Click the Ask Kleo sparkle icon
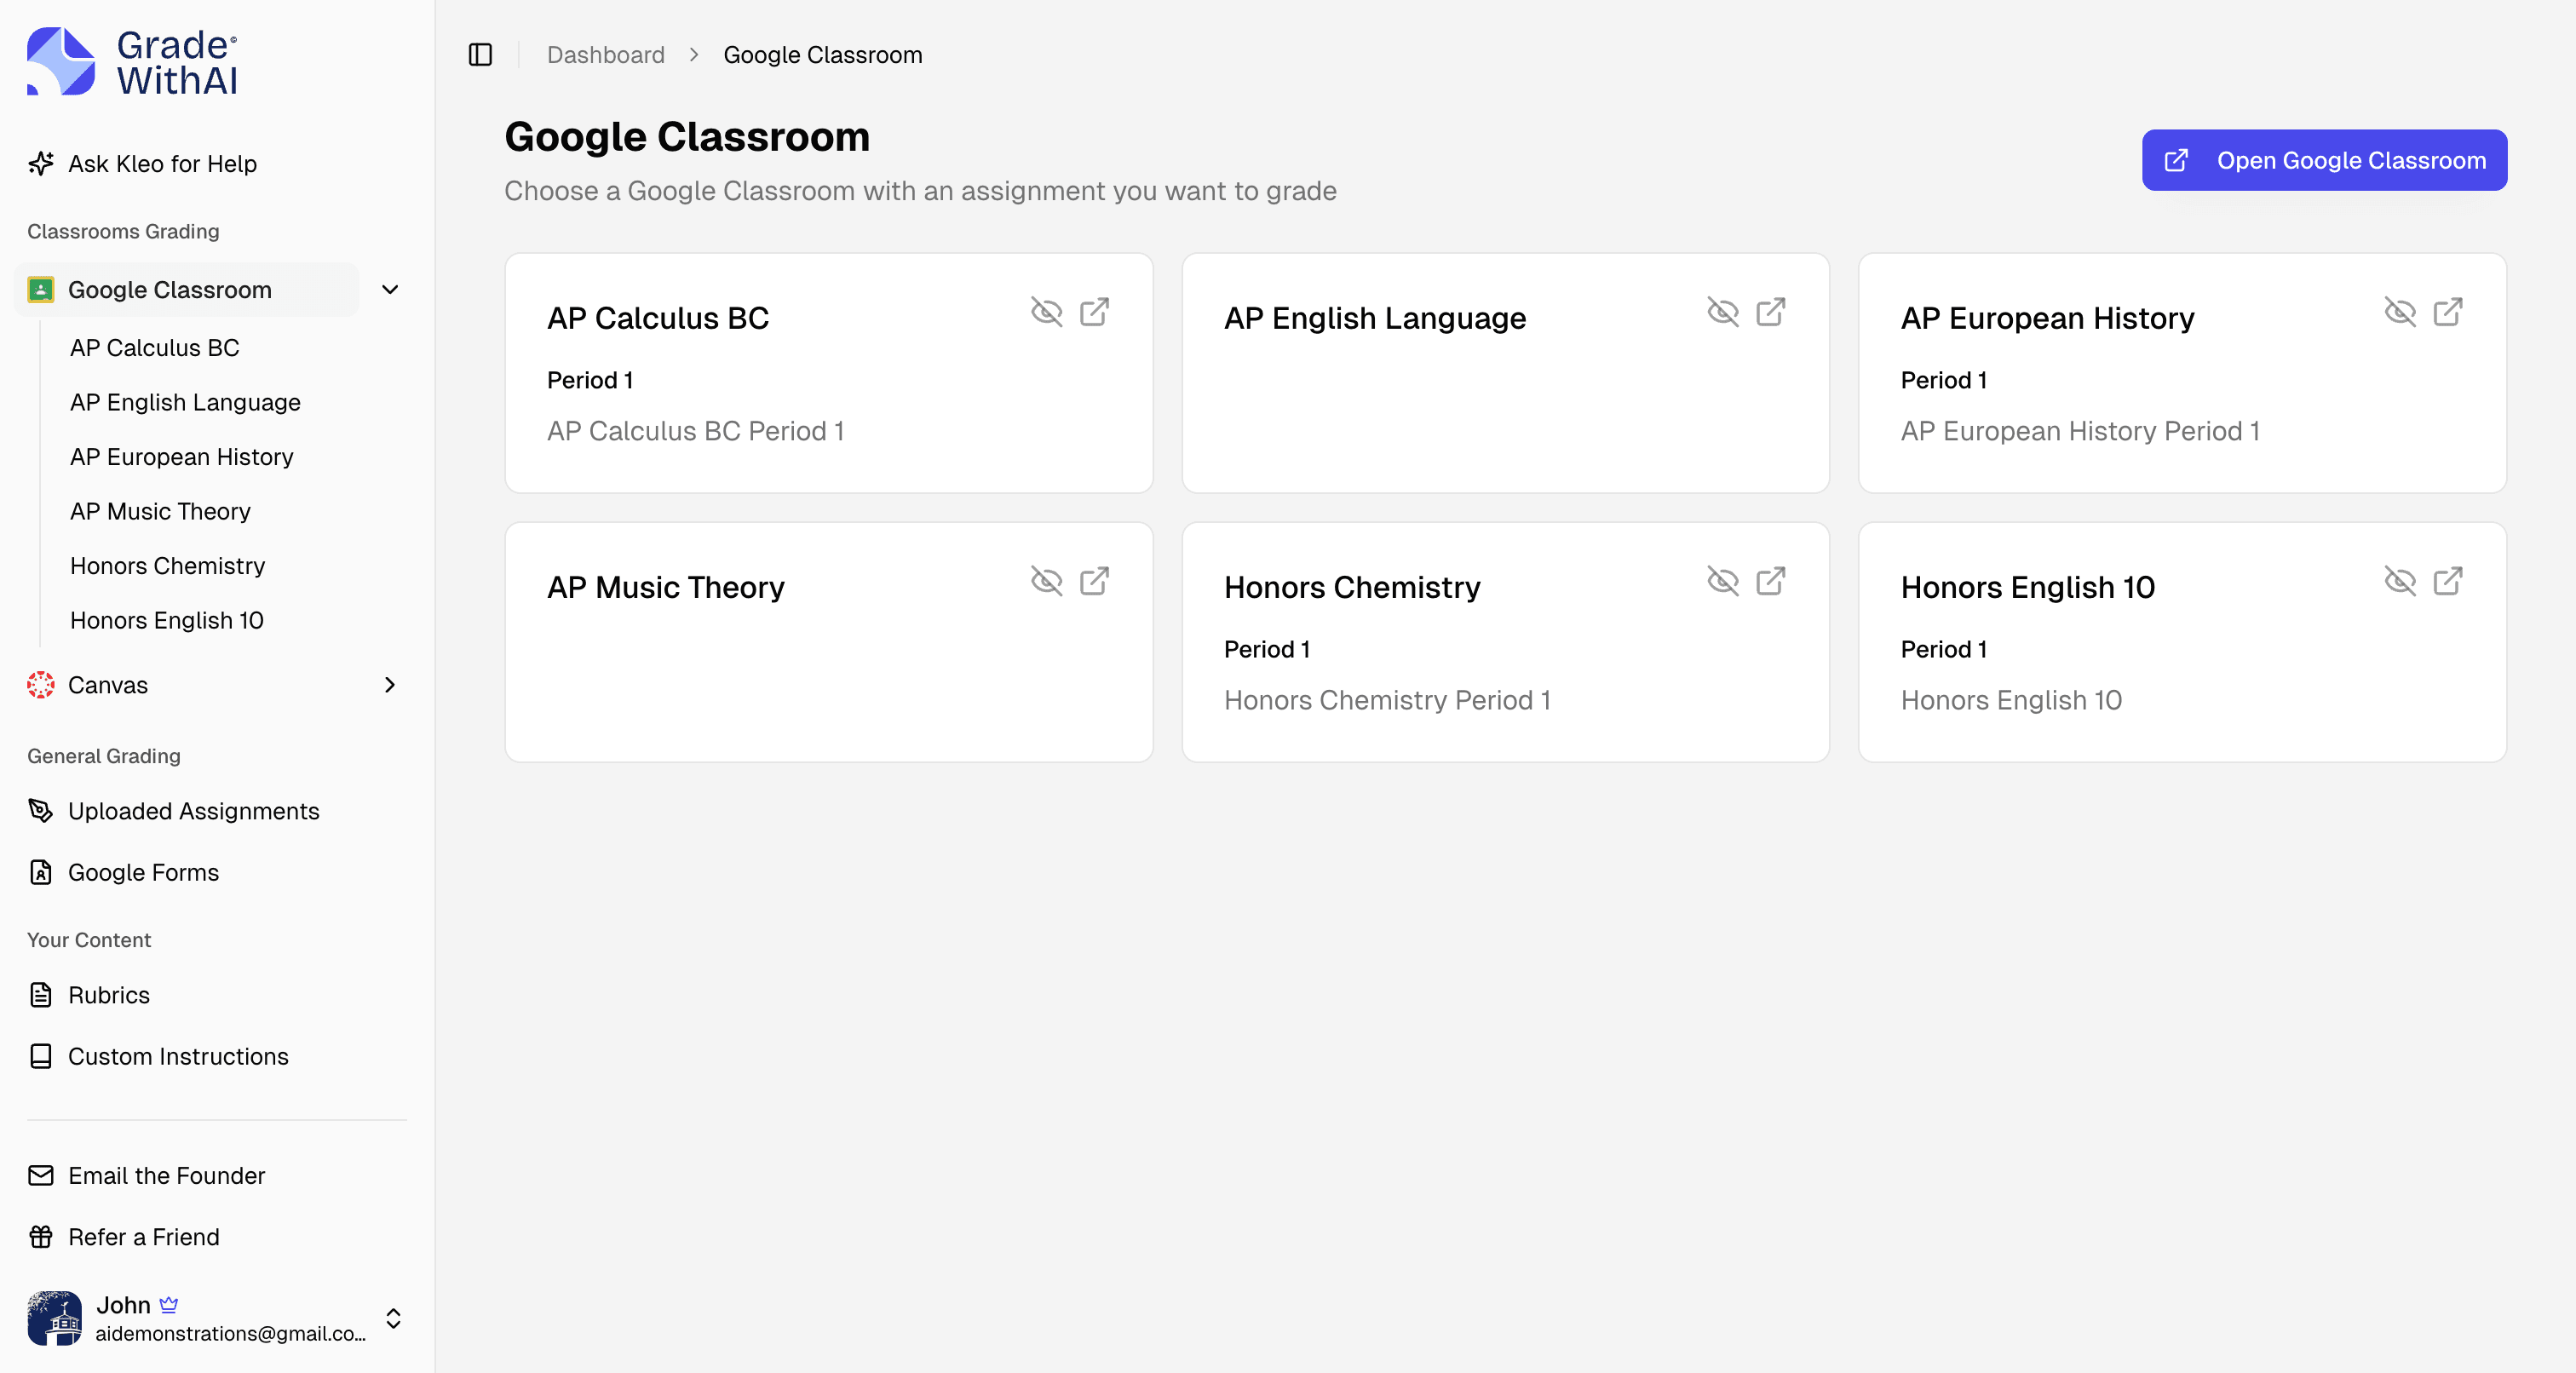Viewport: 2576px width, 1373px height. (40, 163)
